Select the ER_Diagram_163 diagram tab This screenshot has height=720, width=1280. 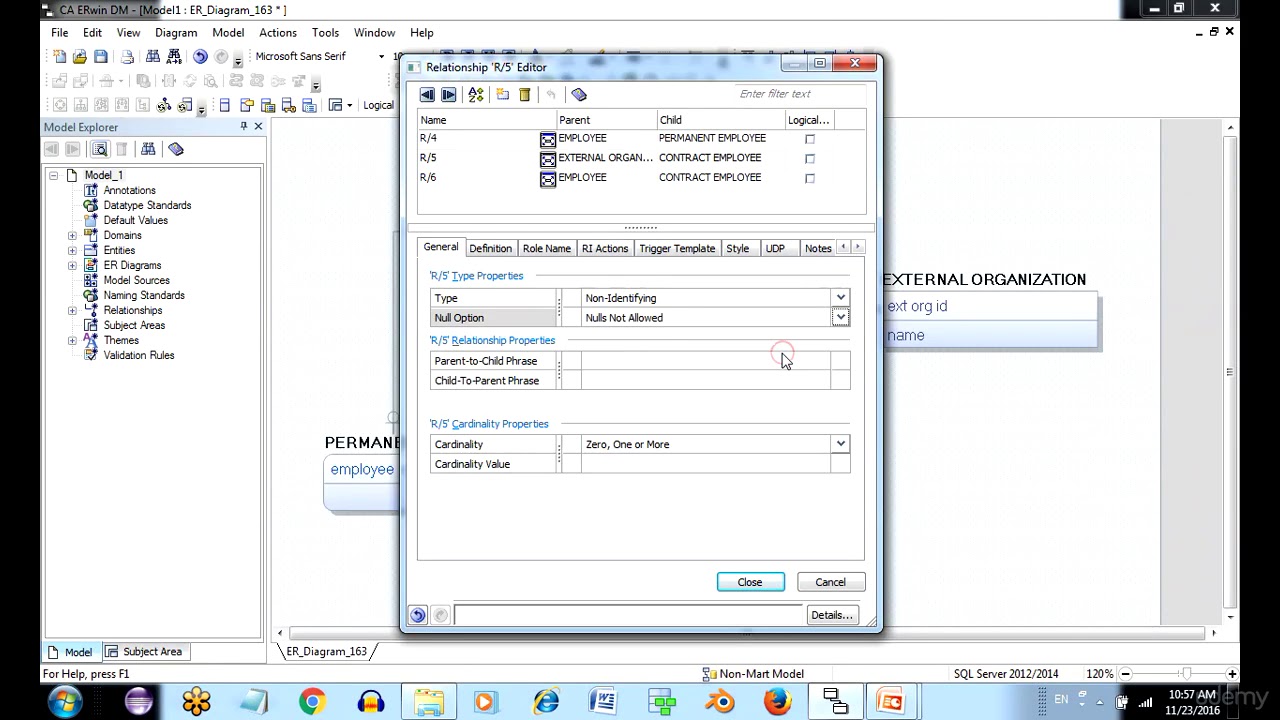pos(327,652)
